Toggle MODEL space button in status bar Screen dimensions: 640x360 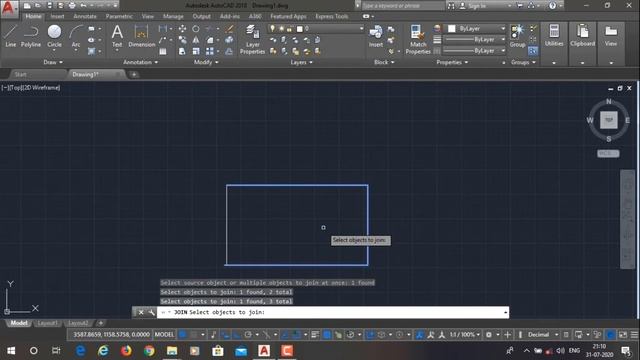click(x=164, y=335)
